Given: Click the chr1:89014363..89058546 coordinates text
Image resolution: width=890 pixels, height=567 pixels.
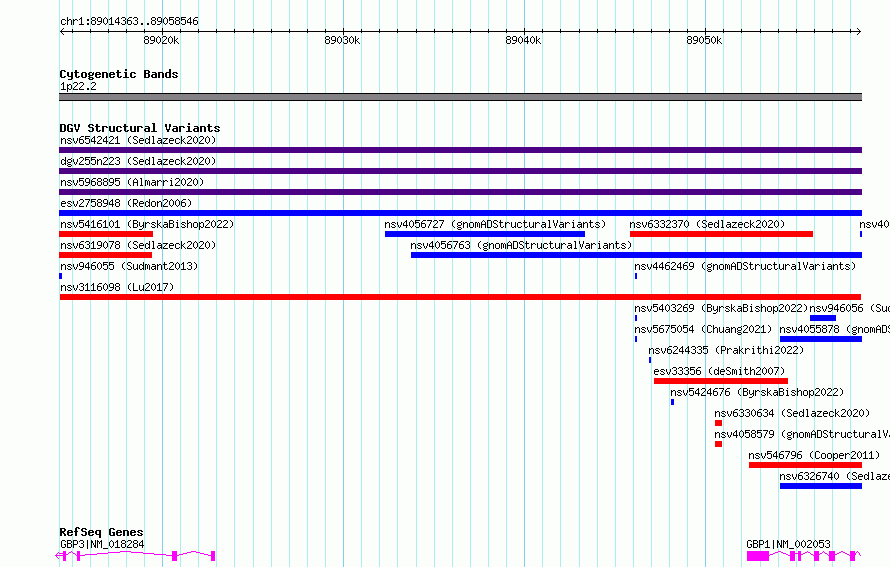Looking at the screenshot, I should pyautogui.click(x=129, y=22).
